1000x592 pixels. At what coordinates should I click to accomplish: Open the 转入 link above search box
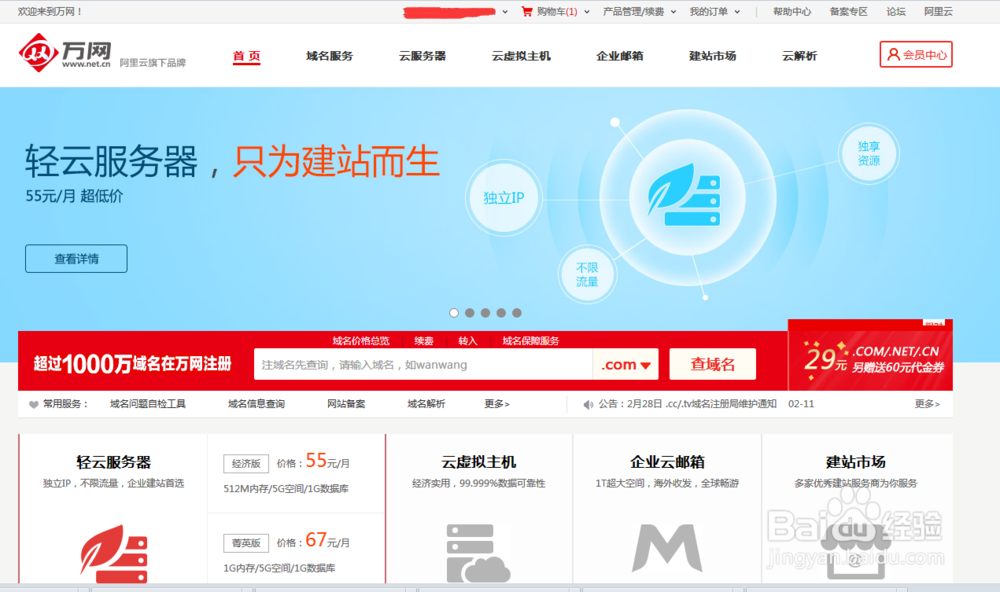coord(467,341)
